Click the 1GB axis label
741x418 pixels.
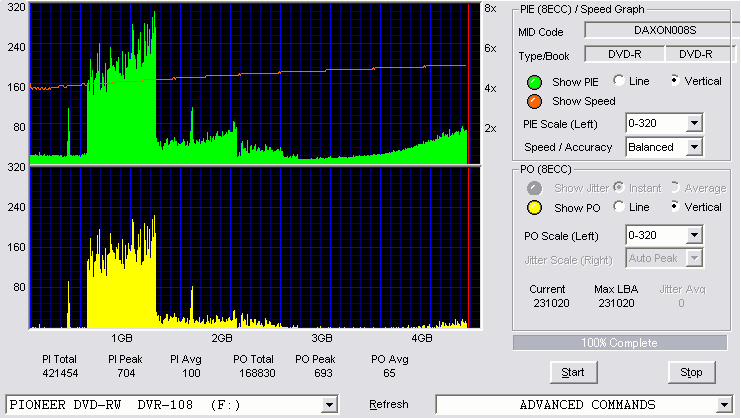click(x=121, y=338)
